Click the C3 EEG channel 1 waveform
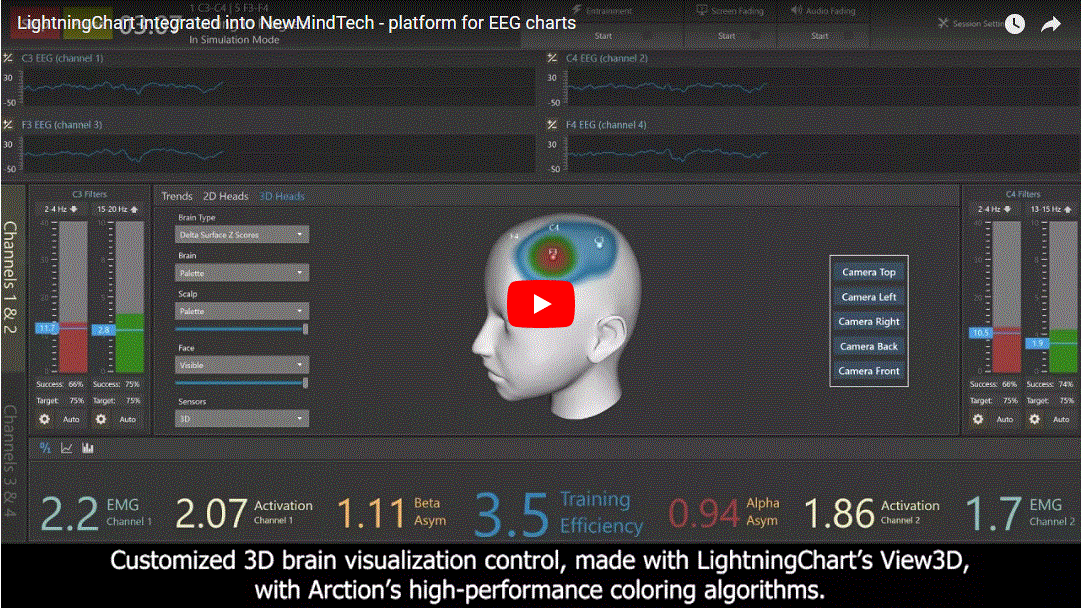 click(x=123, y=88)
